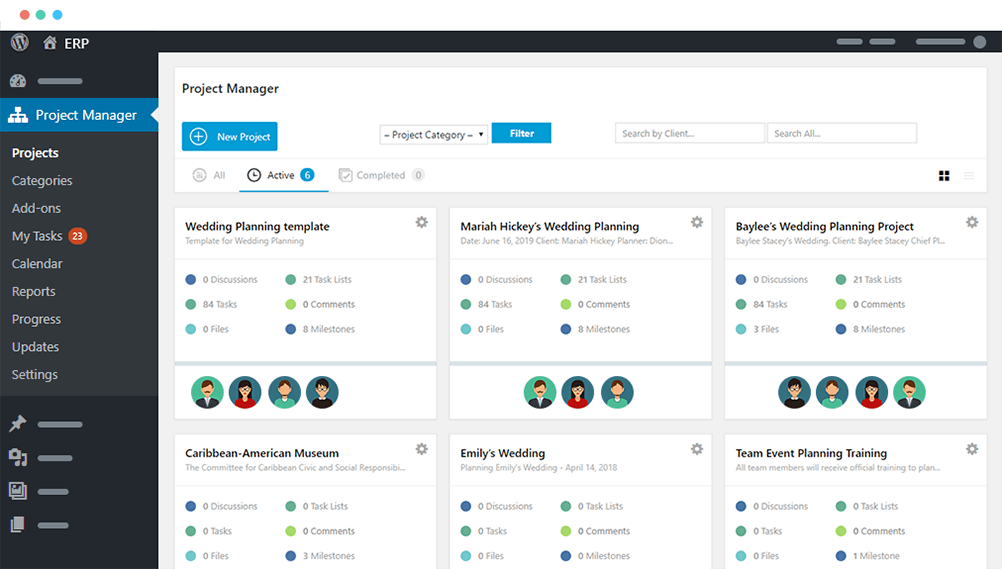Image resolution: width=1002 pixels, height=569 pixels.
Task: Show All projects tab
Action: click(209, 175)
